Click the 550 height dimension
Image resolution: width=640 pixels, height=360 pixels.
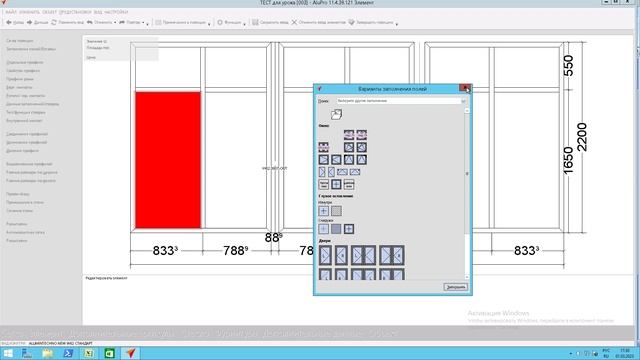pos(568,66)
